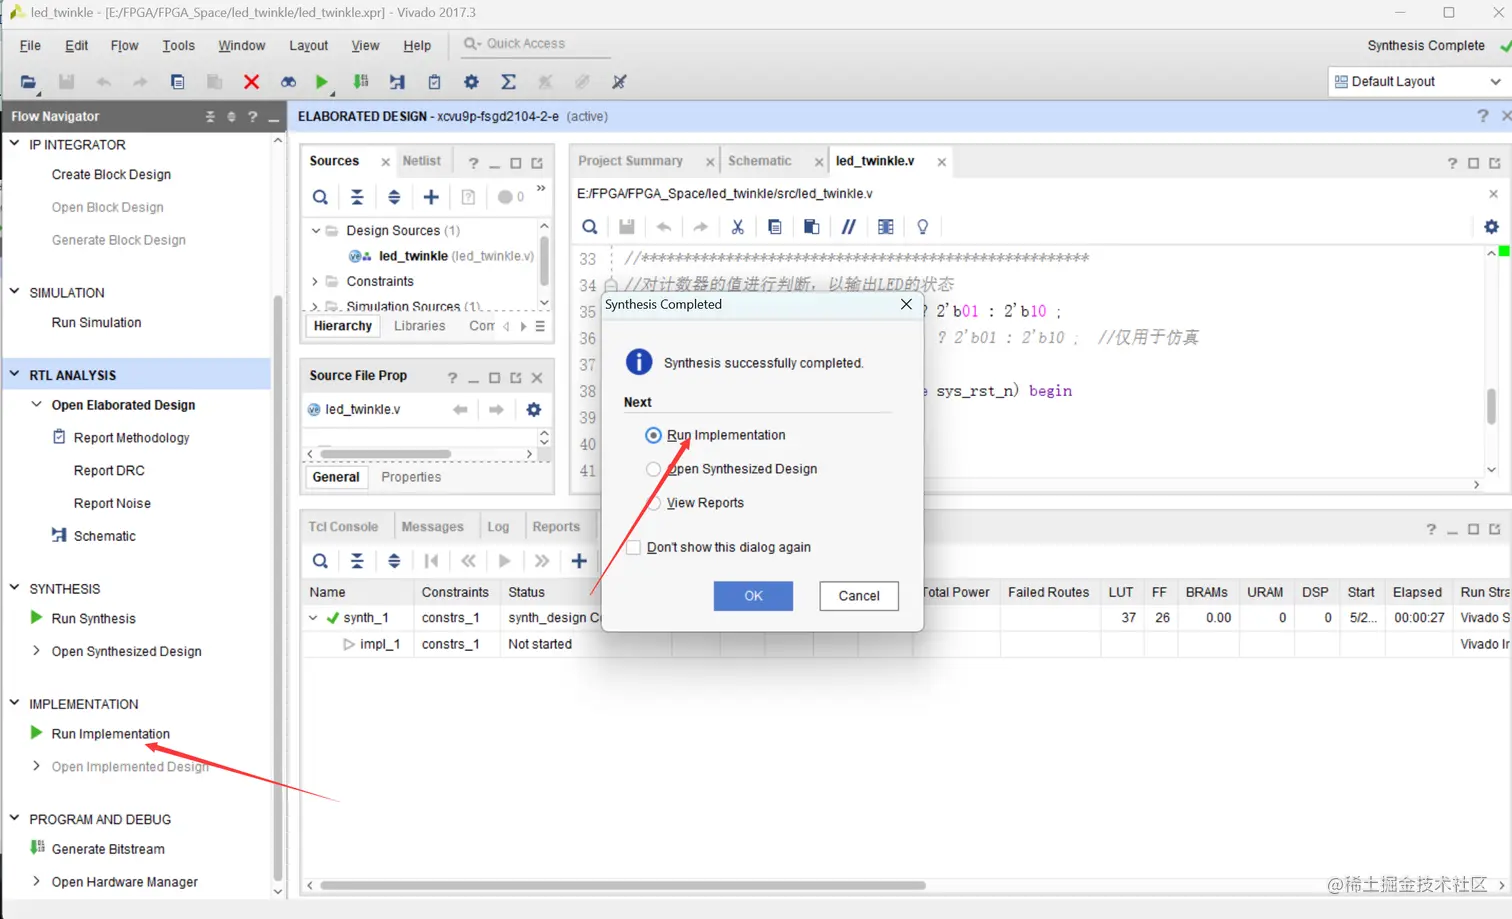1512x919 pixels.
Task: Search in the Design Runs panel
Action: 320,561
